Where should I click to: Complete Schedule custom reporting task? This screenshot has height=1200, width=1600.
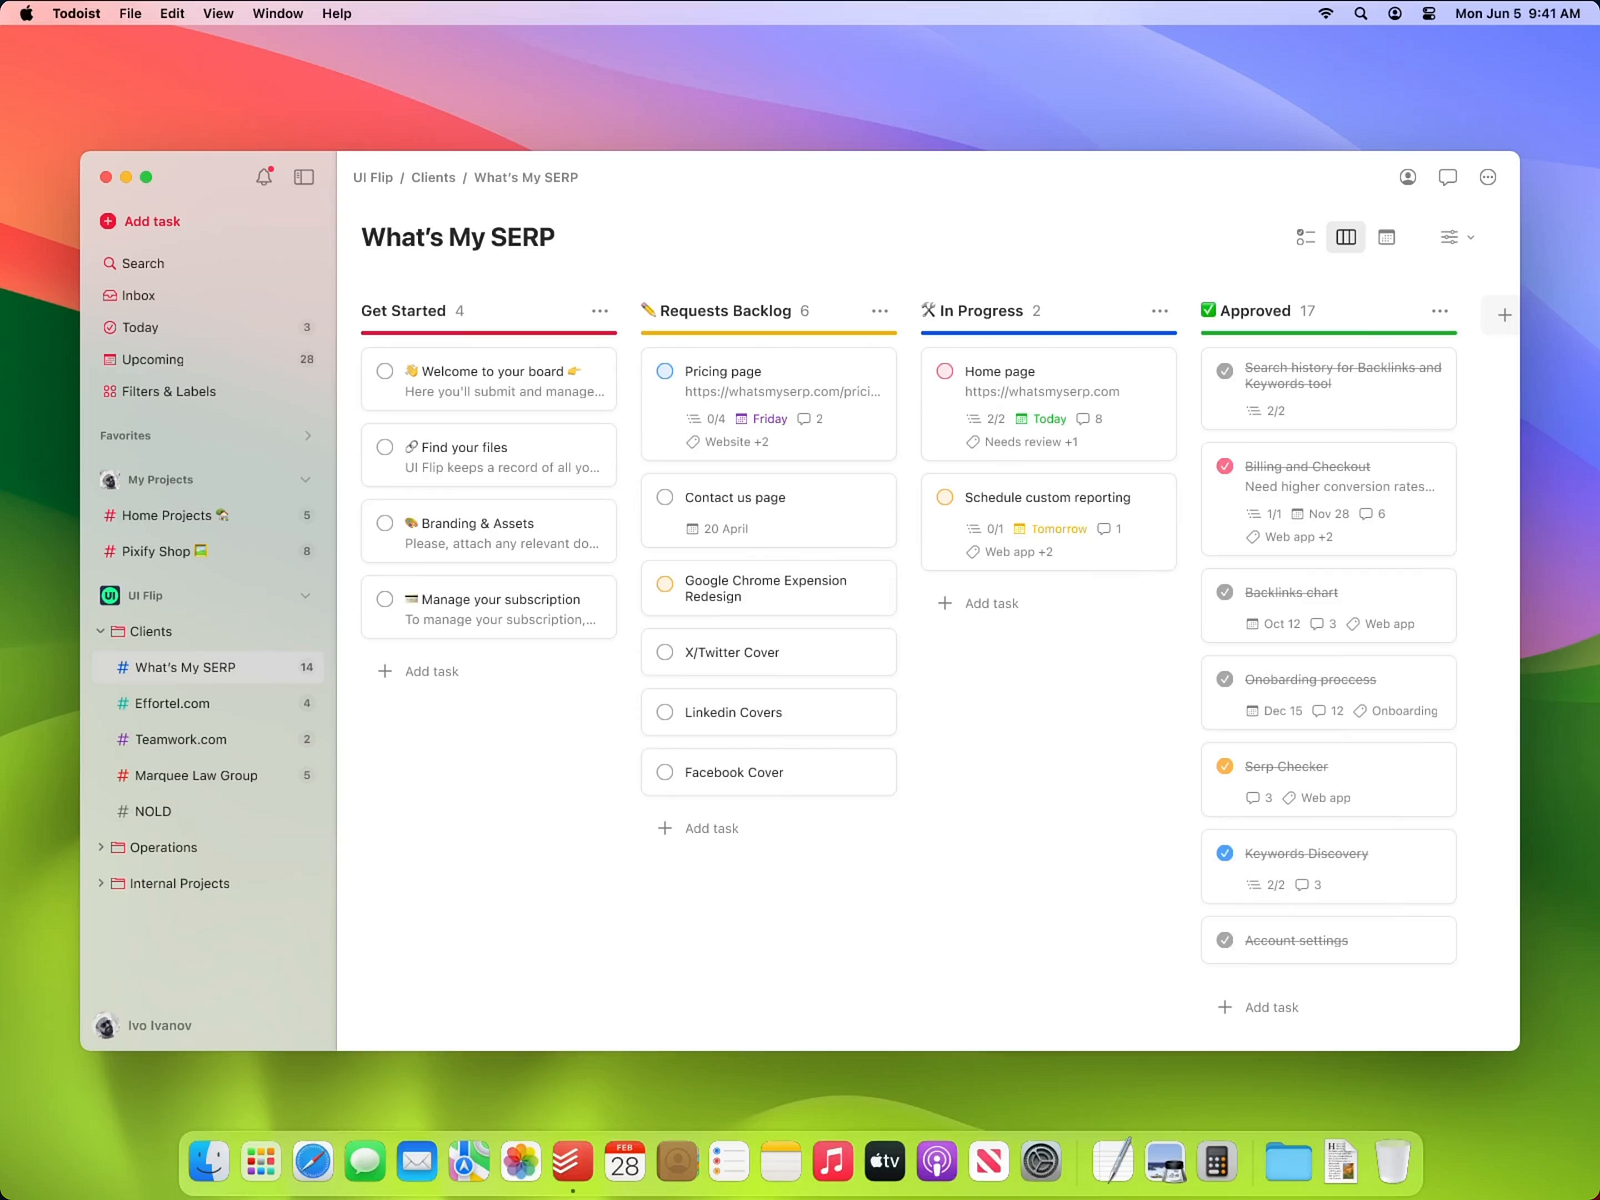pos(945,497)
